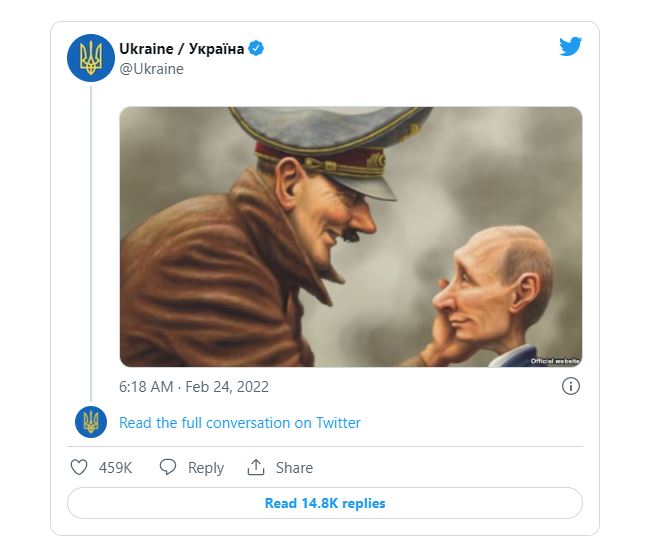Click the Twitter bird logo
661x550 pixels.
point(570,47)
